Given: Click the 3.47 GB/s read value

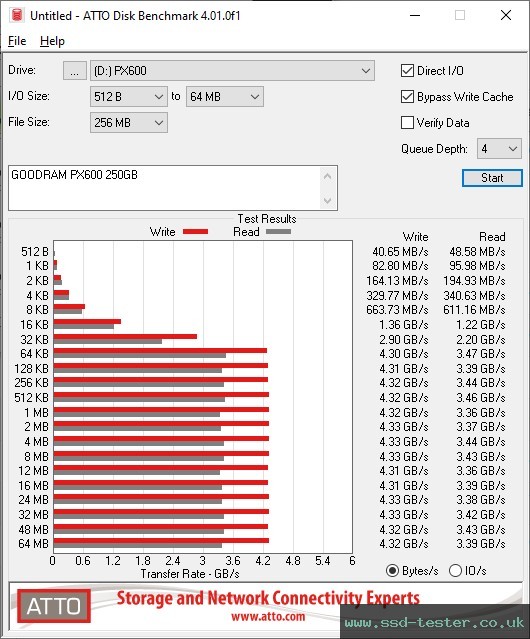Looking at the screenshot, I should click(x=481, y=354).
